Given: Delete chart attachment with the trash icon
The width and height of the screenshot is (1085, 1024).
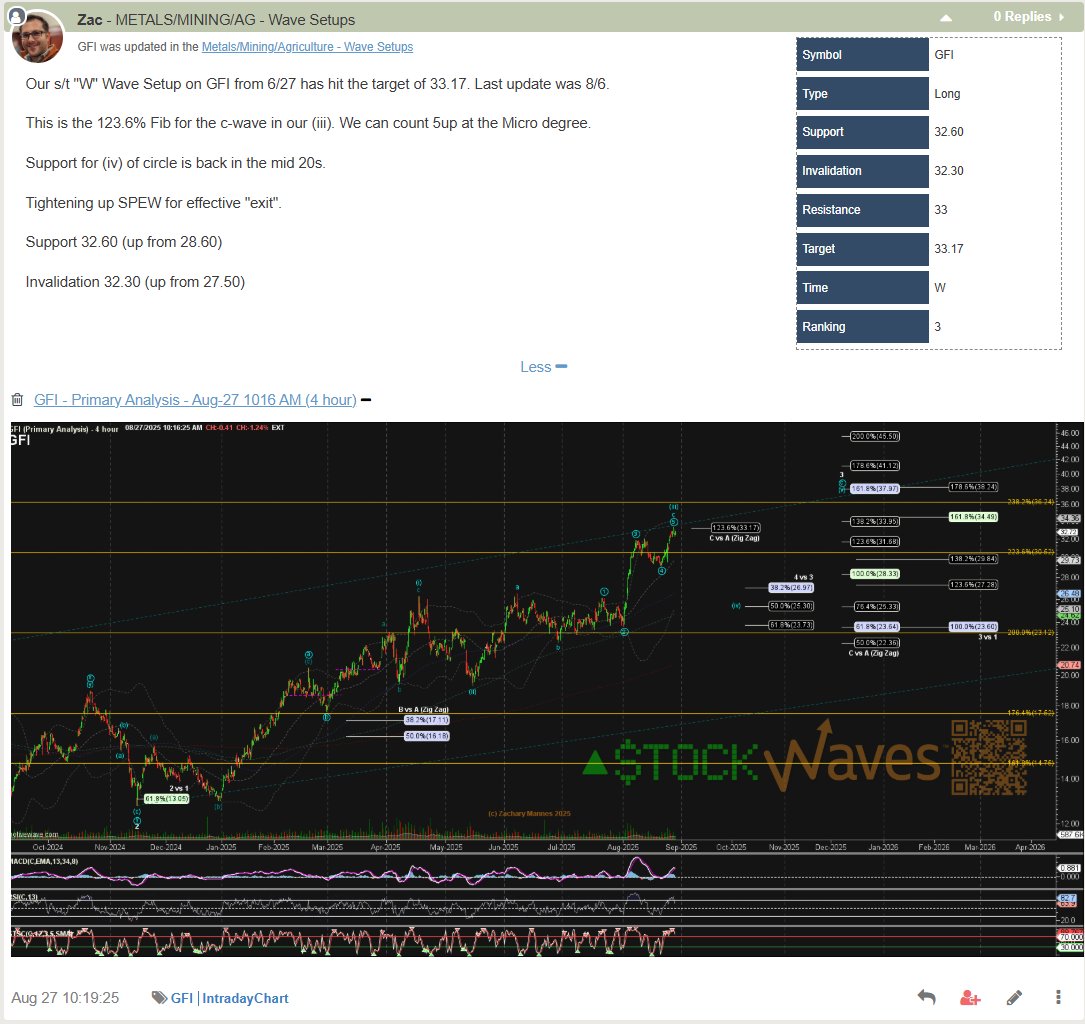Looking at the screenshot, I should 17,399.
